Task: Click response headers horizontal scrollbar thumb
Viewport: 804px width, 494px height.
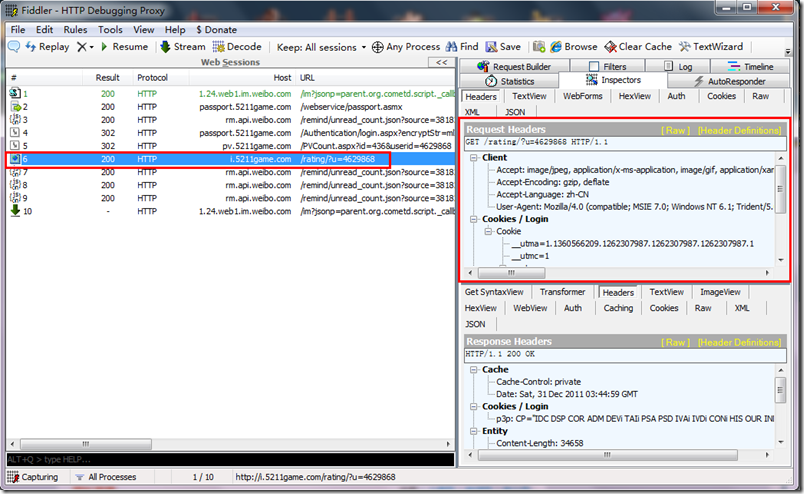Action: click(608, 455)
